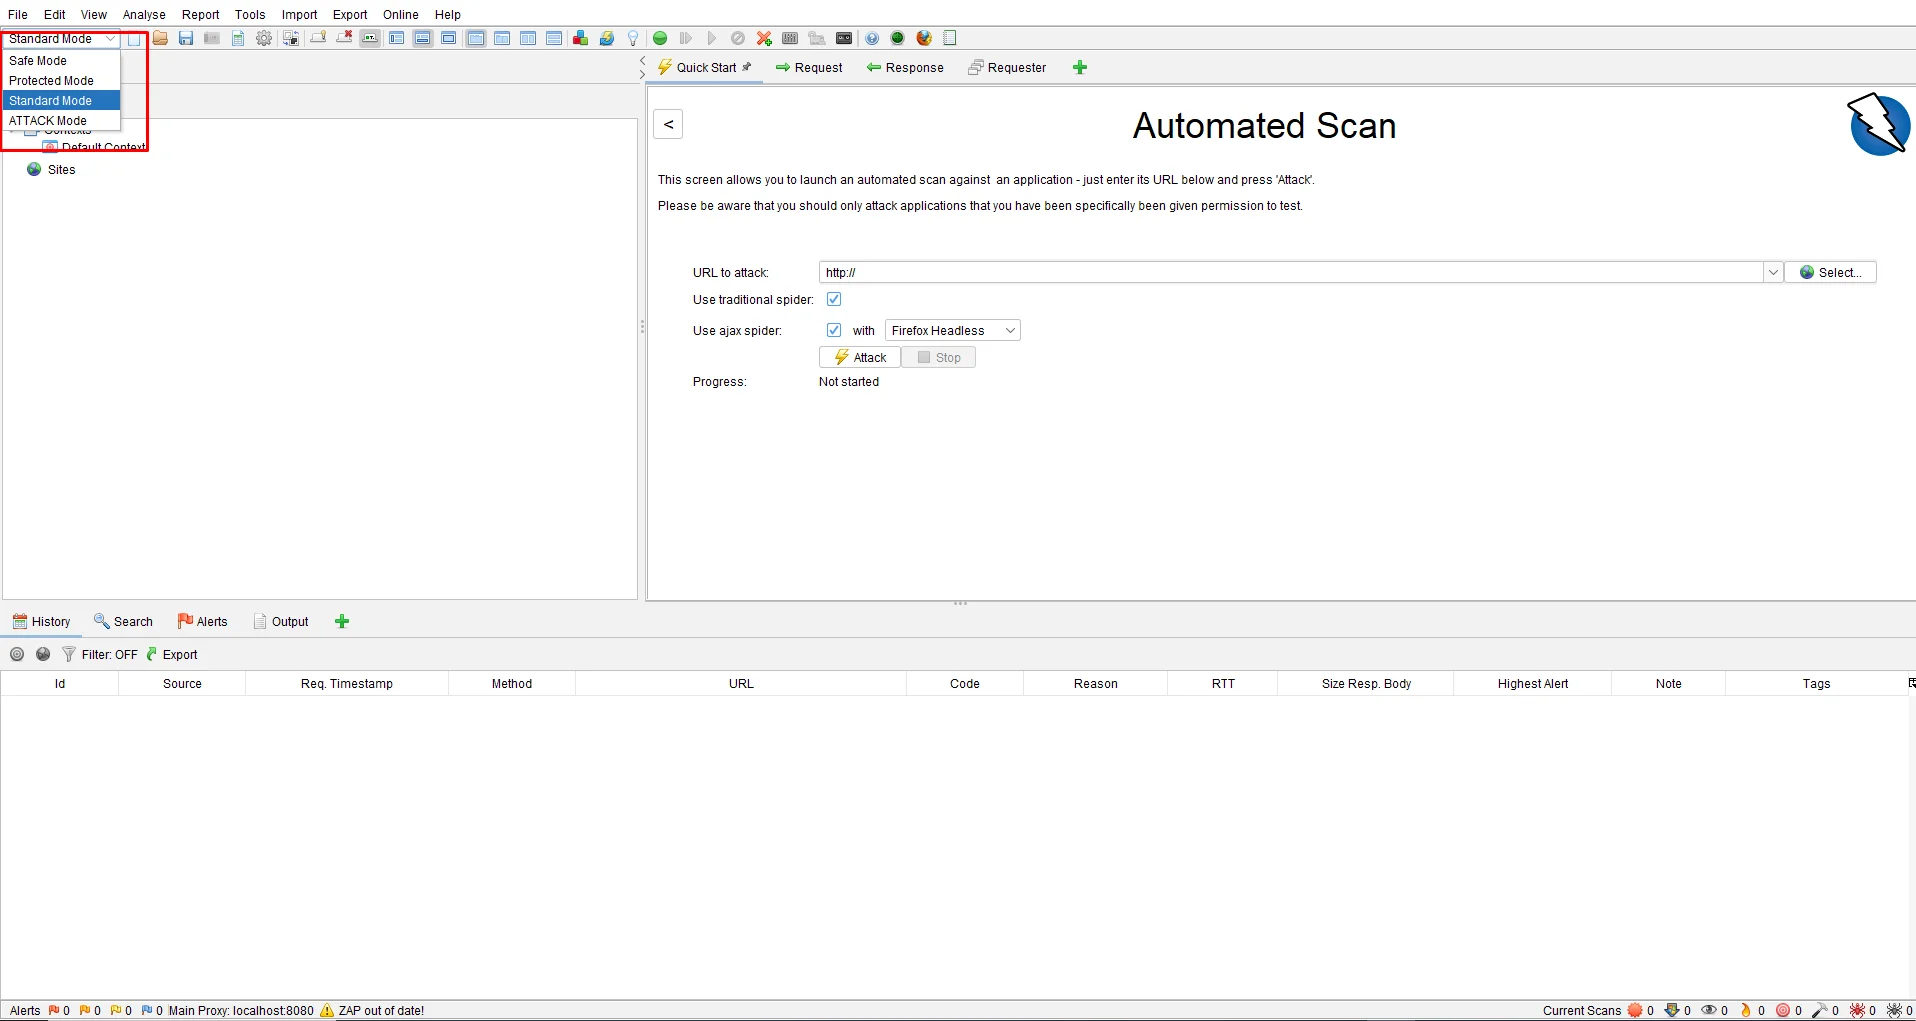The height and width of the screenshot is (1021, 1916).
Task: Switch to the Alerts tab
Action: click(x=203, y=621)
